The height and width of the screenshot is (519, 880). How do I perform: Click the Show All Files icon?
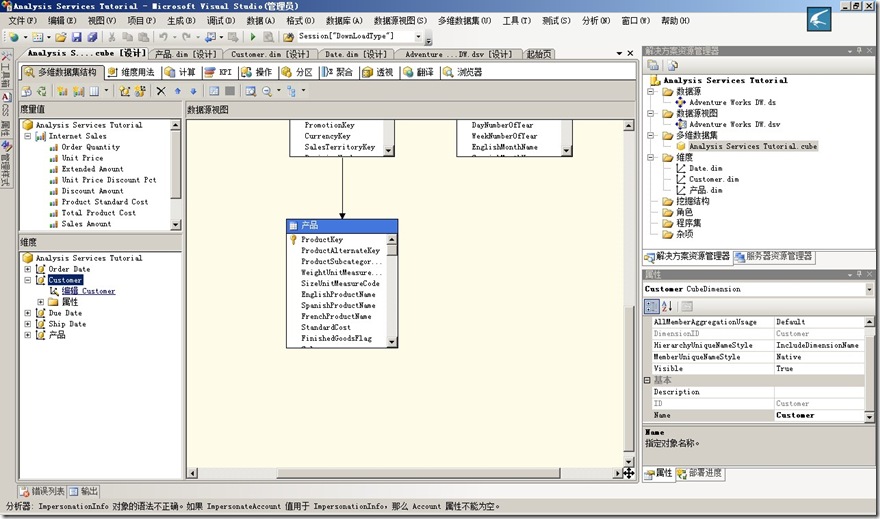click(672, 65)
